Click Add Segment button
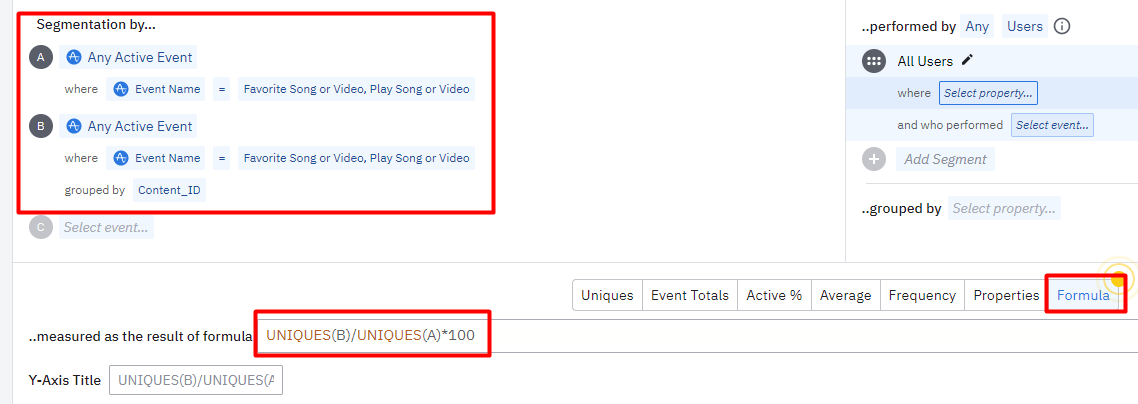 [945, 159]
